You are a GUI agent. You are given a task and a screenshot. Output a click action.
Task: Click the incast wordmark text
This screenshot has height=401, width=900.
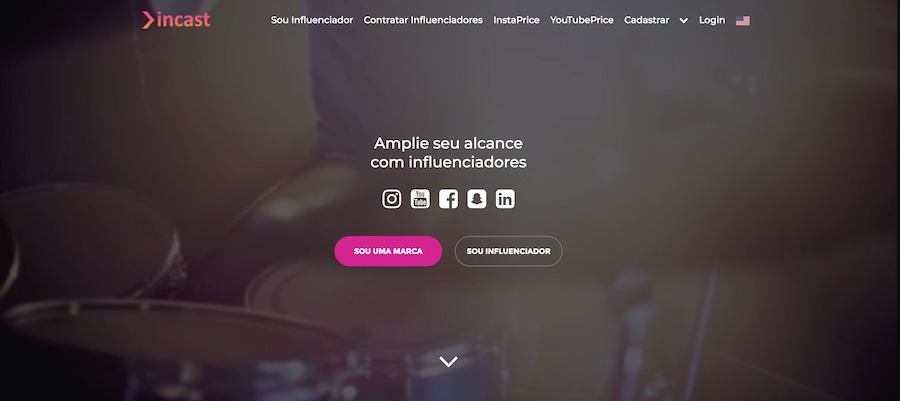(184, 20)
